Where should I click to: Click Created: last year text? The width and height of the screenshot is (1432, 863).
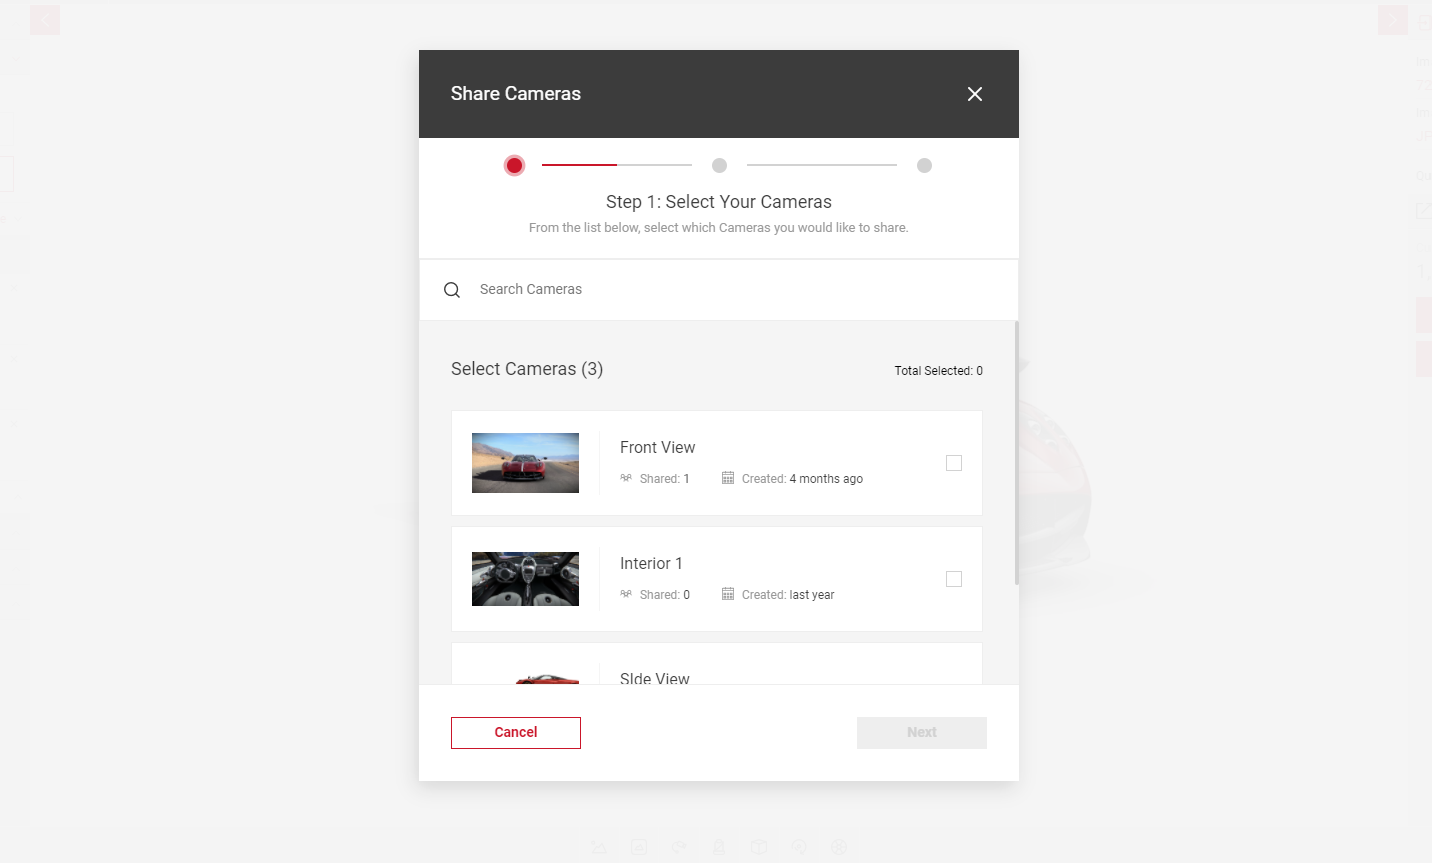(x=788, y=595)
